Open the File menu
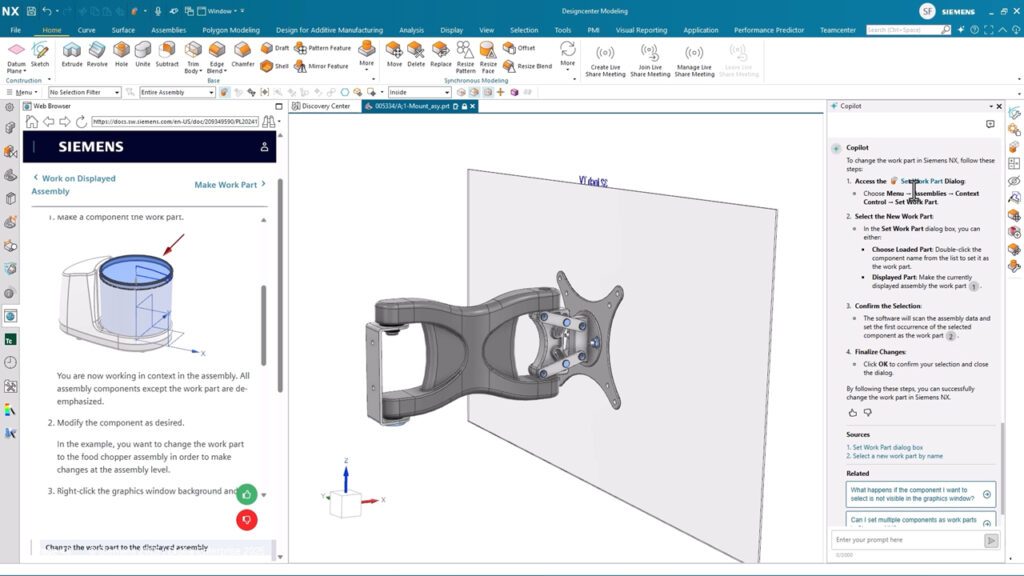Image resolution: width=1024 pixels, height=576 pixels. coord(16,30)
